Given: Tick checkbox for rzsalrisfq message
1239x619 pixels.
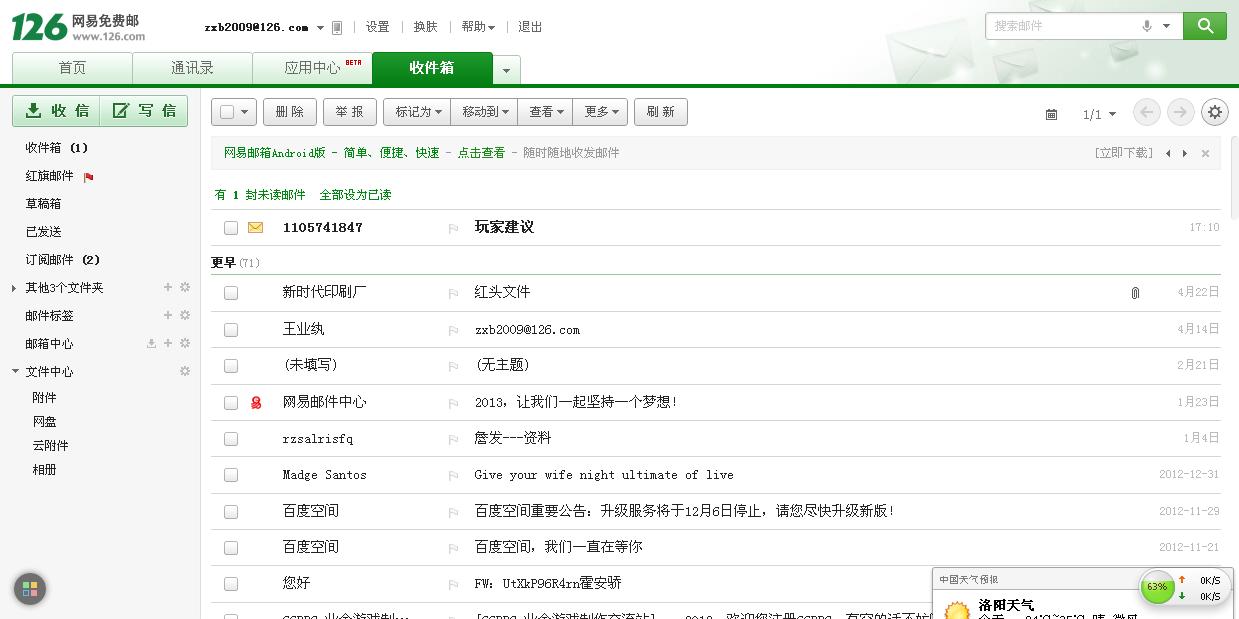Looking at the screenshot, I should (231, 439).
